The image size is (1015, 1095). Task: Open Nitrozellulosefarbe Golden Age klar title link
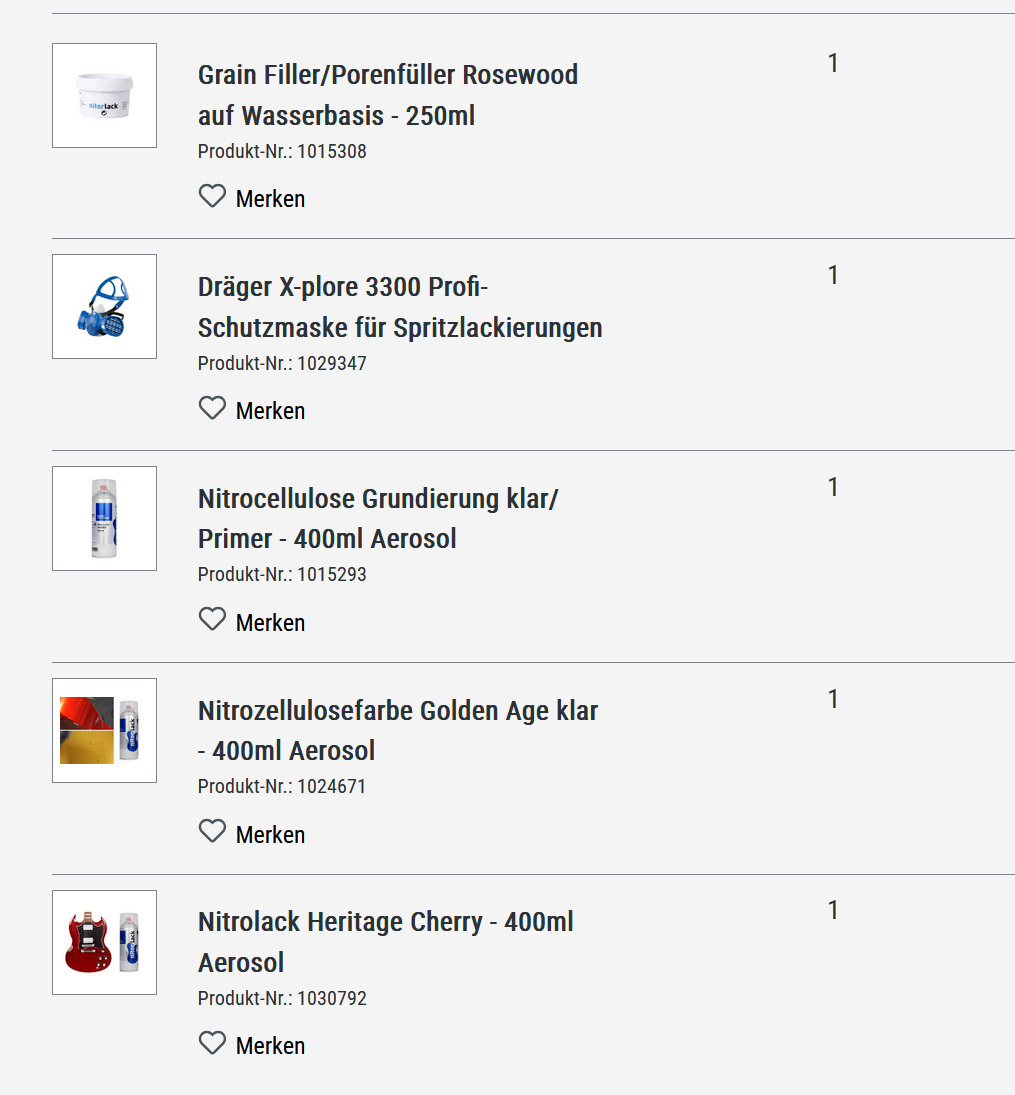pyautogui.click(x=398, y=730)
